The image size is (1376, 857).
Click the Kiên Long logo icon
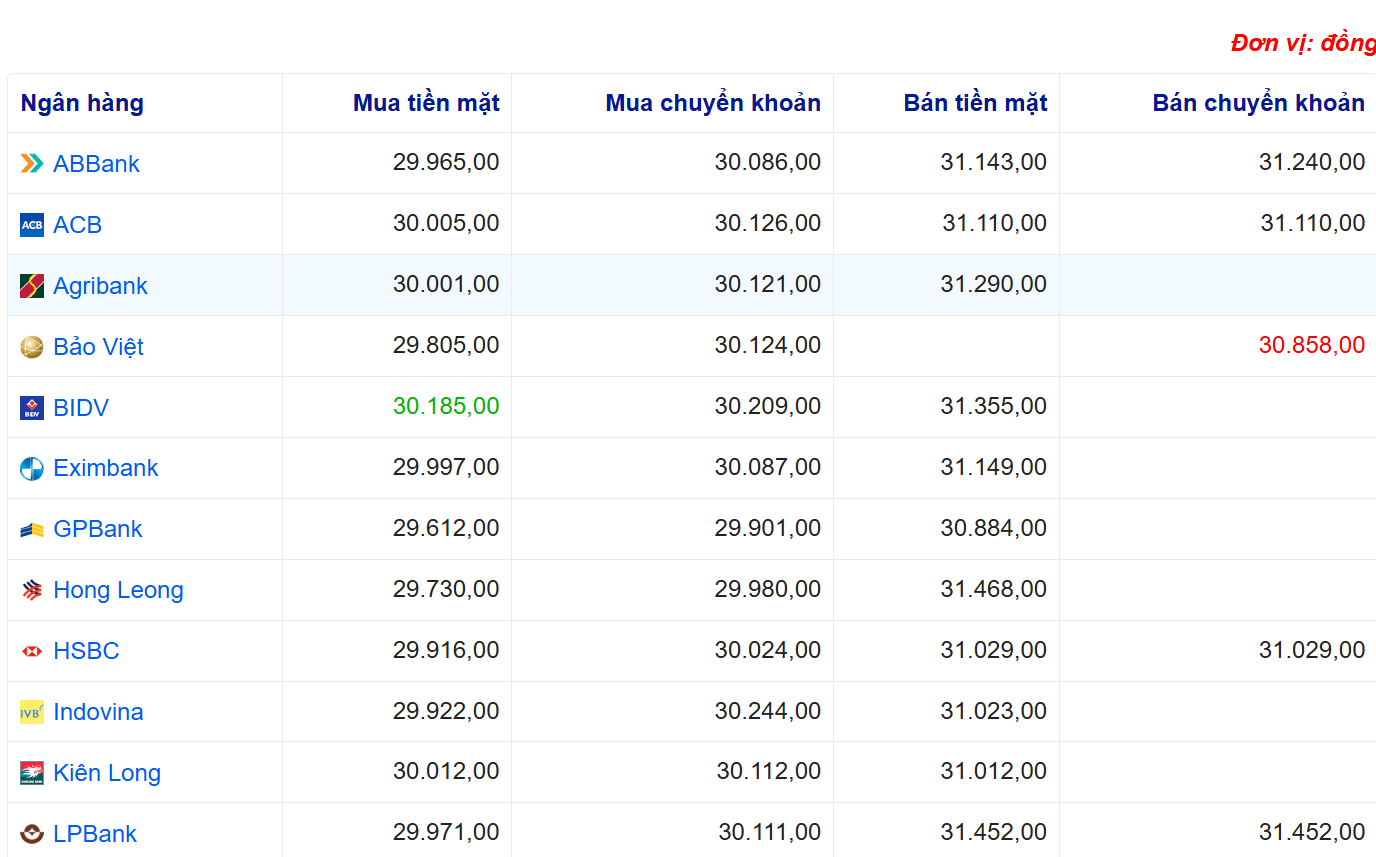(x=32, y=773)
